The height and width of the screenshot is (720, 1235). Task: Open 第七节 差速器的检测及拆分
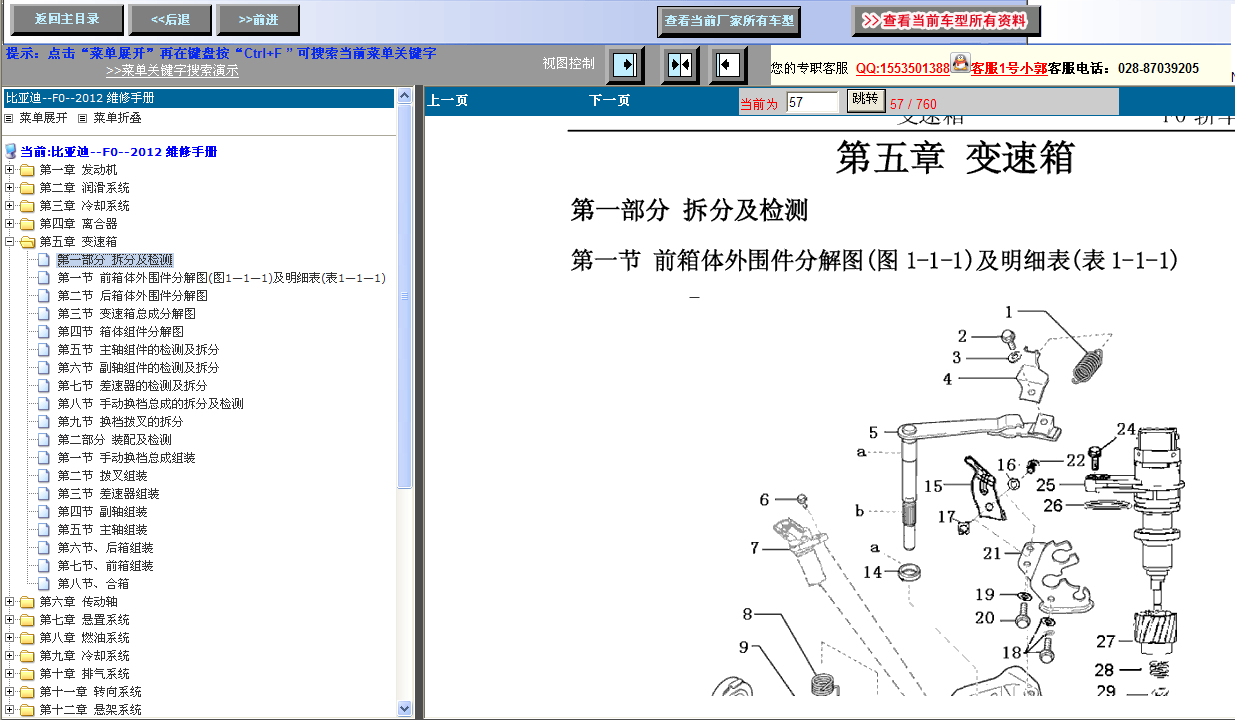tap(132, 386)
